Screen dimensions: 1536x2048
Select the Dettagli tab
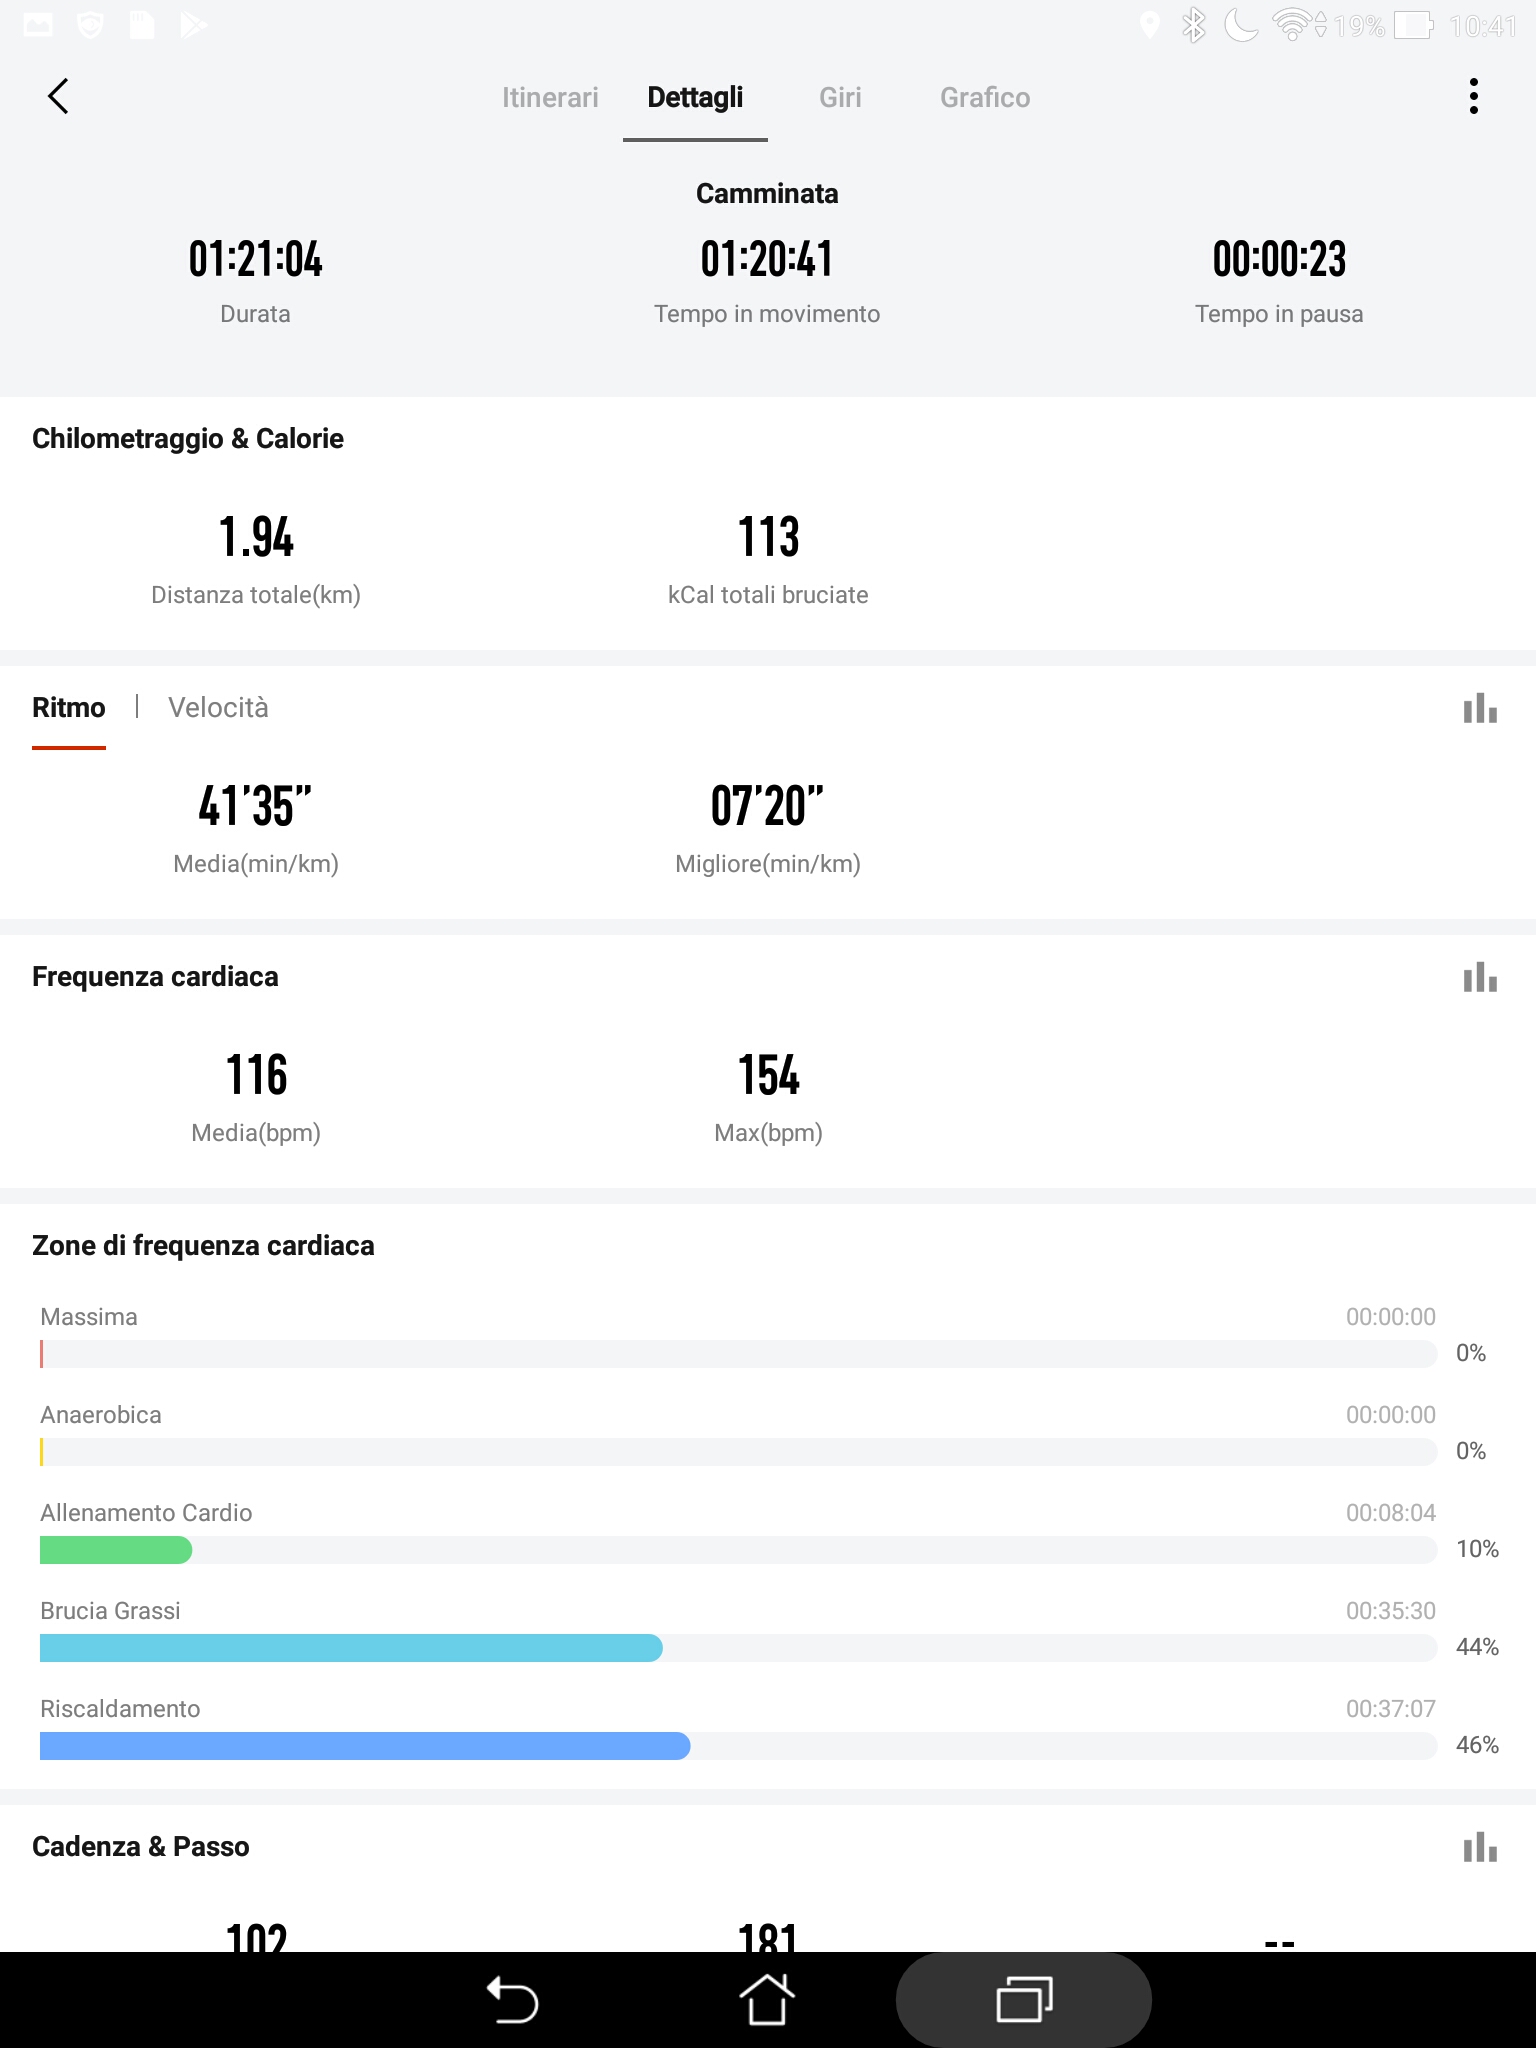(x=695, y=97)
